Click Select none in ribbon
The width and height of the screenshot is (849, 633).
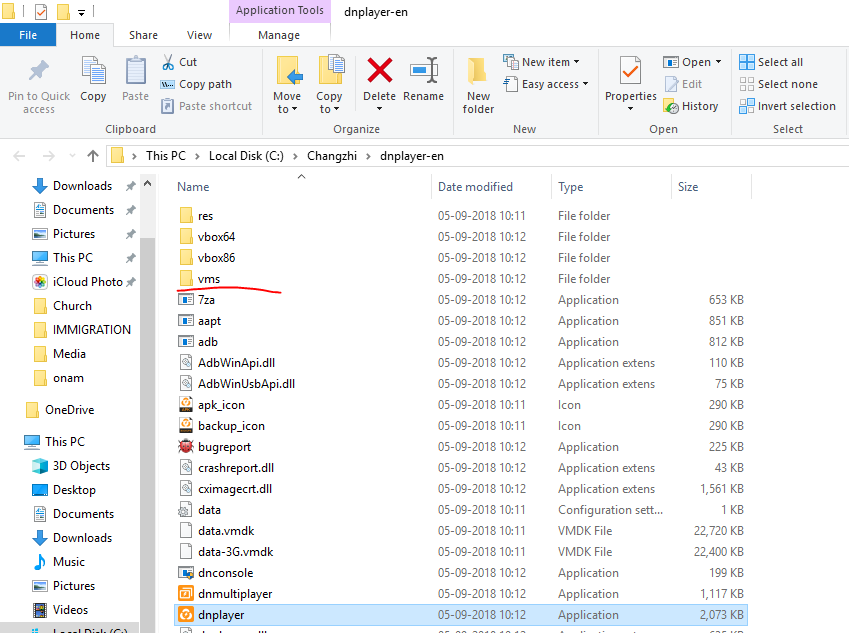pos(779,84)
